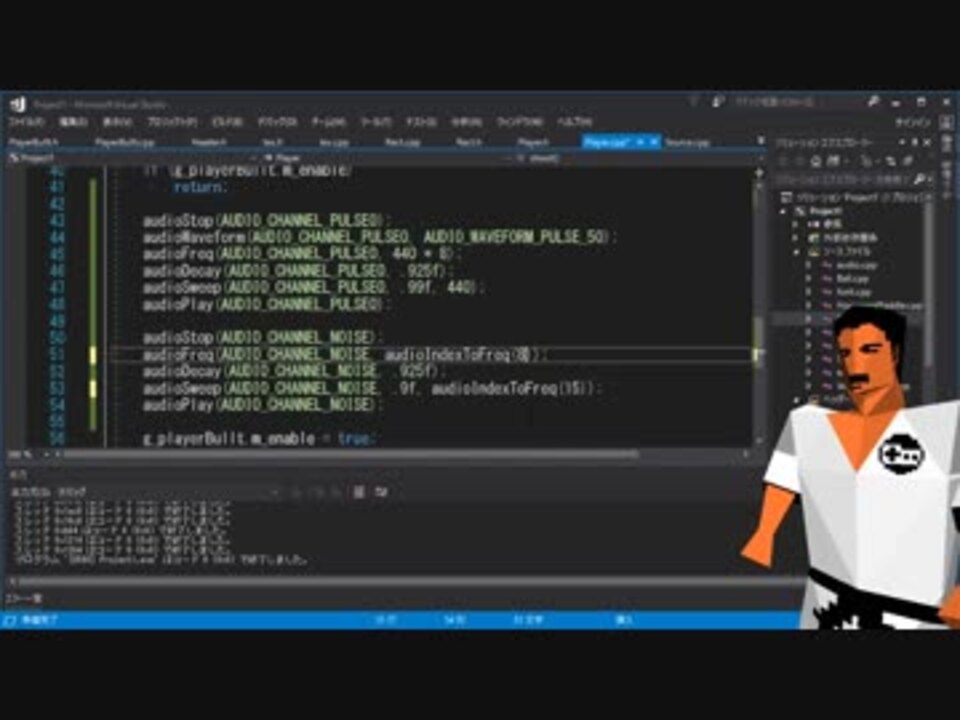Viewport: 960px width, 720px height.
Task: Toggle auto-hide pin on Solution Explorer
Action: tap(915, 143)
